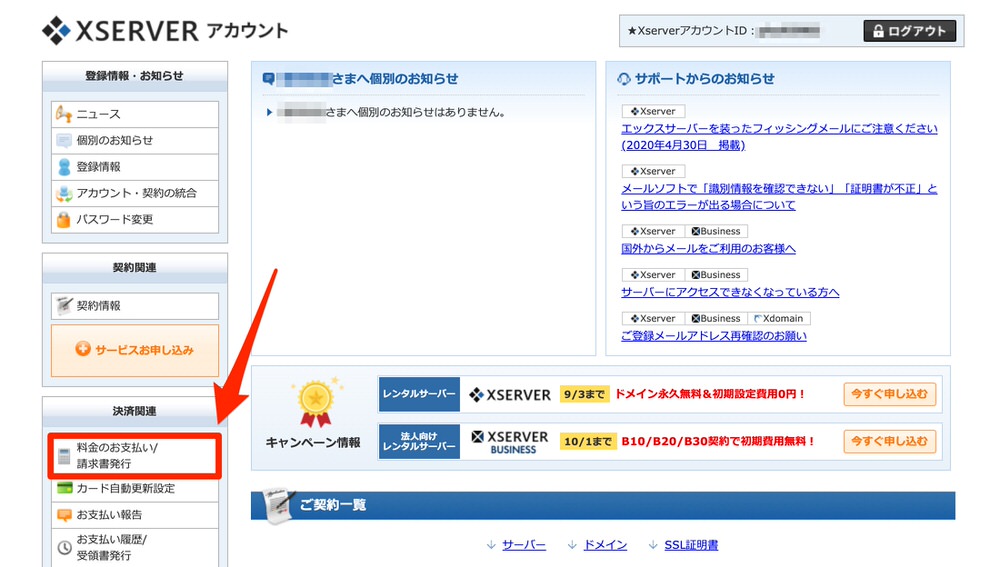Click the XSERVER logo in the campaign row
Image resolution: width=1000 pixels, height=567 pixels.
pyautogui.click(x=510, y=395)
